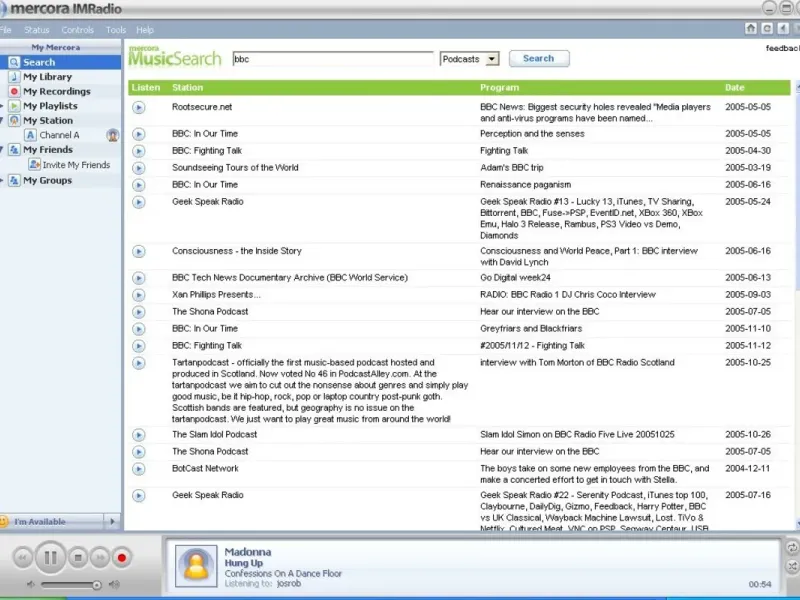Play the Rootsecure.net podcast row
This screenshot has width=800, height=600.
[x=139, y=107]
